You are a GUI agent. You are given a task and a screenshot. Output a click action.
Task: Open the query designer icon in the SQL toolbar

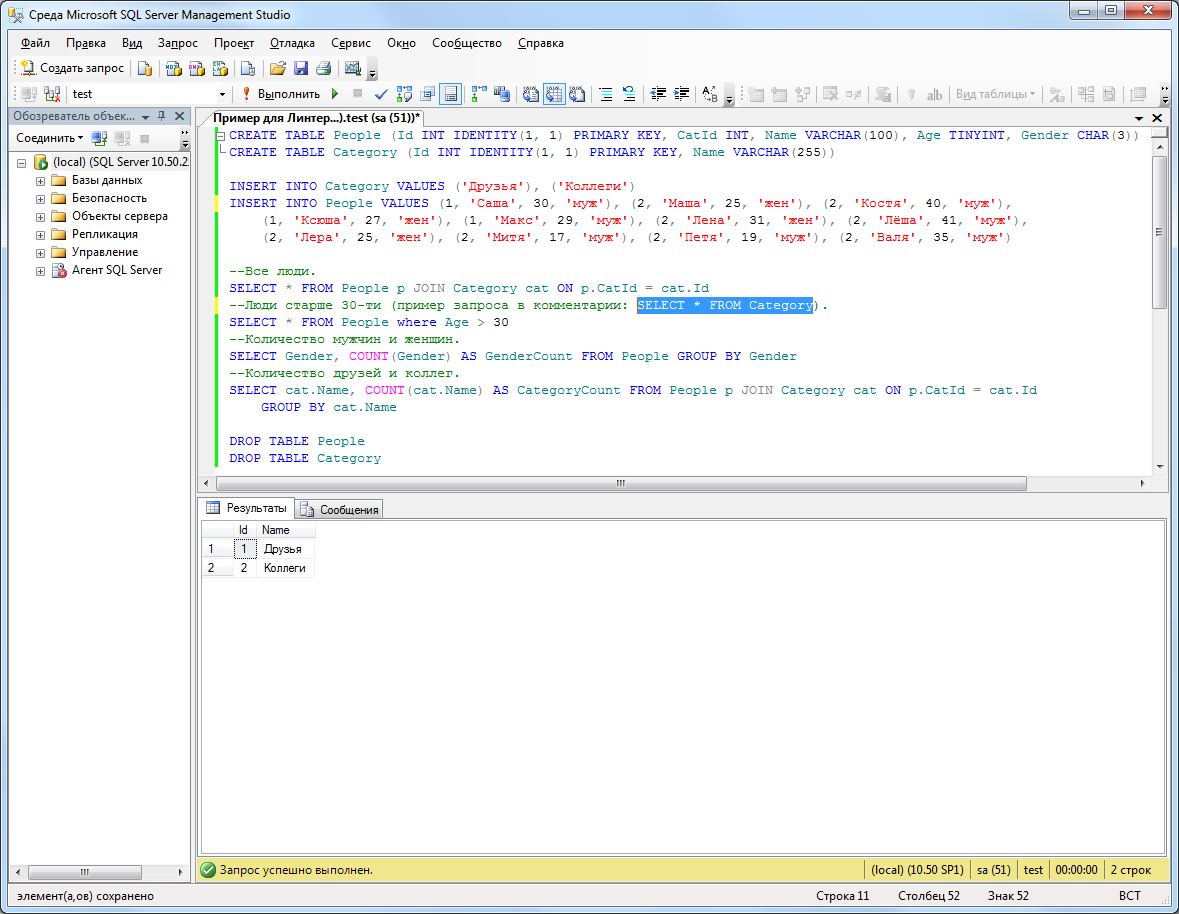(427, 94)
